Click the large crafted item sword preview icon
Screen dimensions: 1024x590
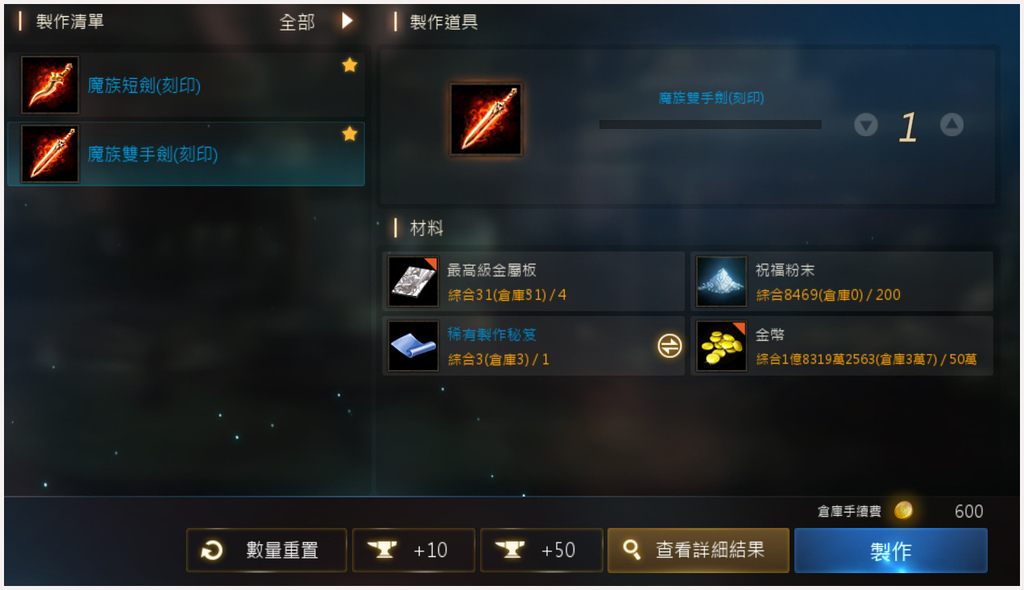pos(486,119)
